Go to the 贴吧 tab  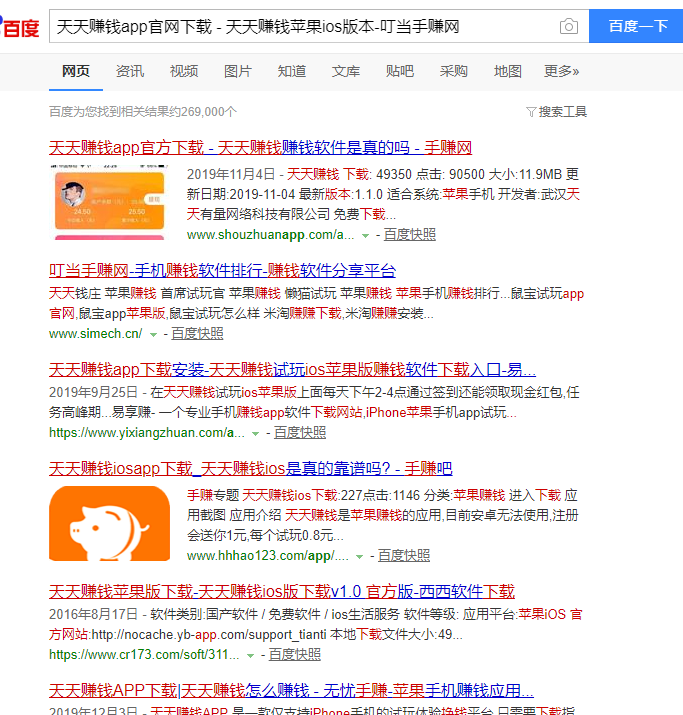399,71
